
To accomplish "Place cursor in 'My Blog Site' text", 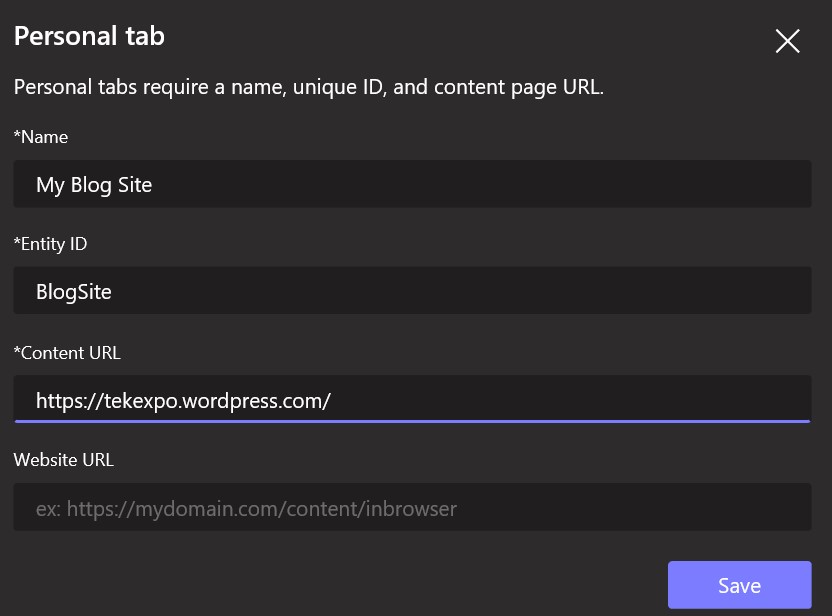I will pos(94,185).
